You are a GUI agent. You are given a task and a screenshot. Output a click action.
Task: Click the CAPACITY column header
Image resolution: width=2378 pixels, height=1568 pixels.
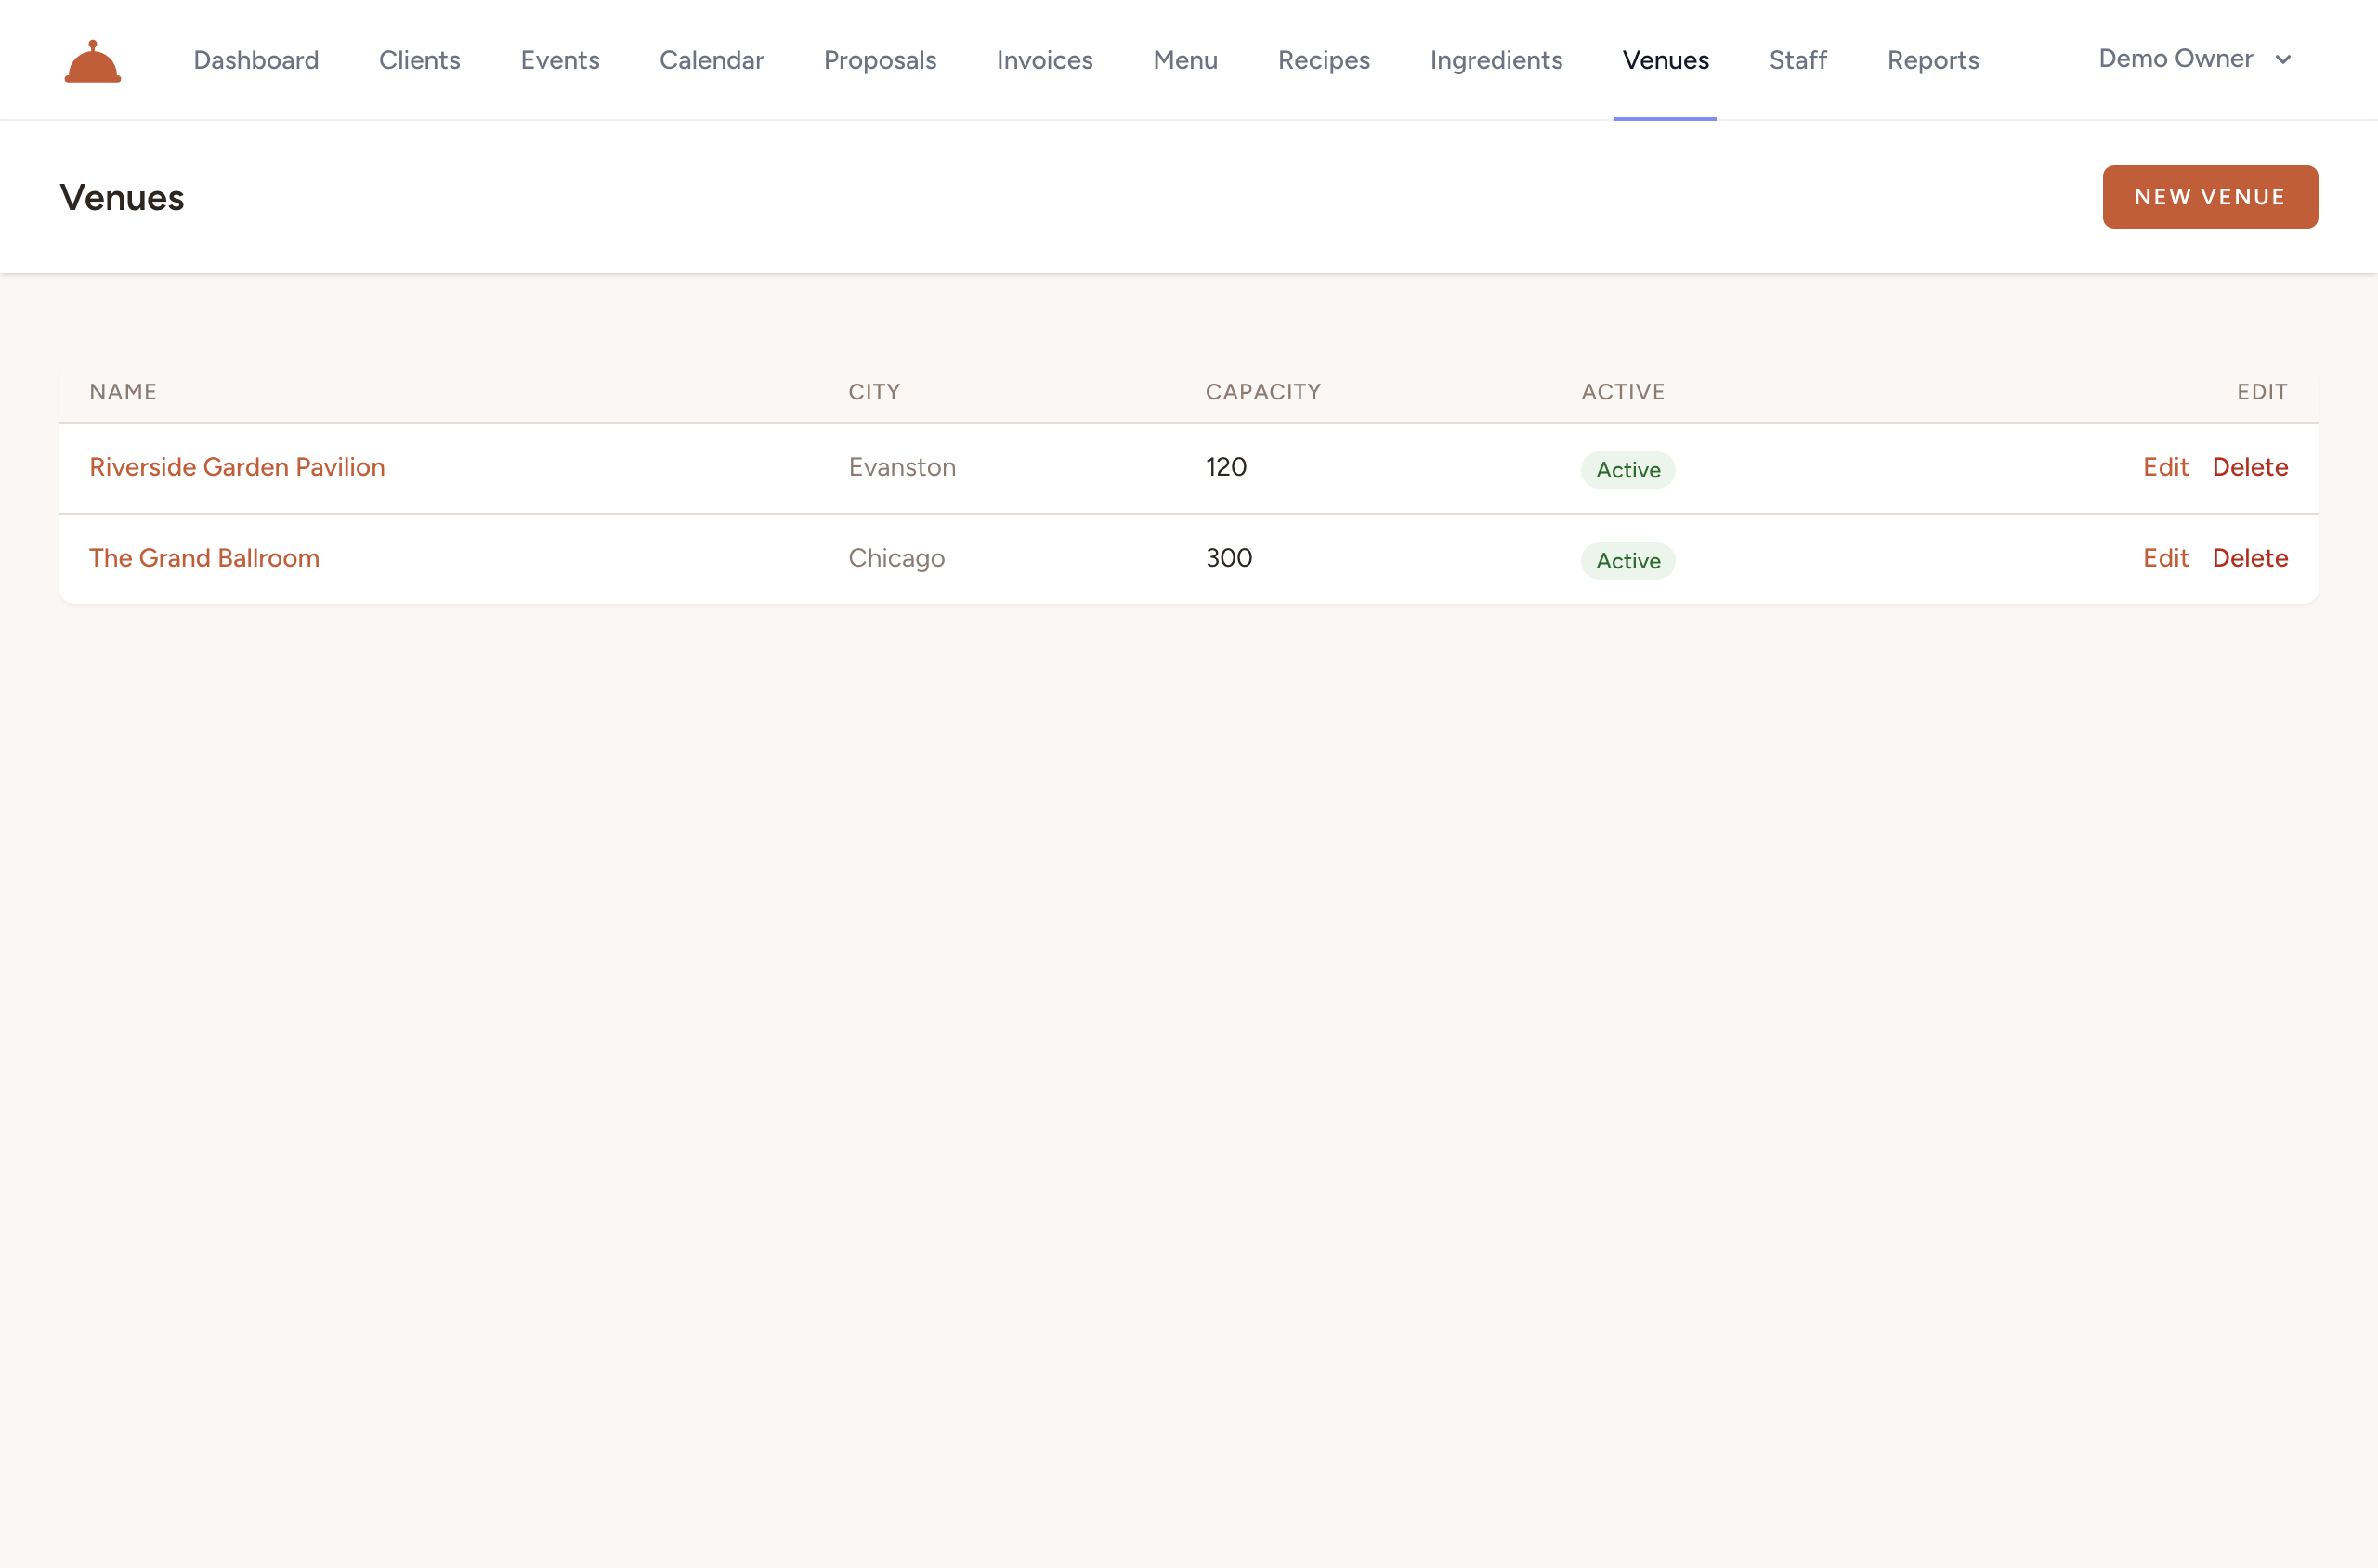tap(1264, 392)
